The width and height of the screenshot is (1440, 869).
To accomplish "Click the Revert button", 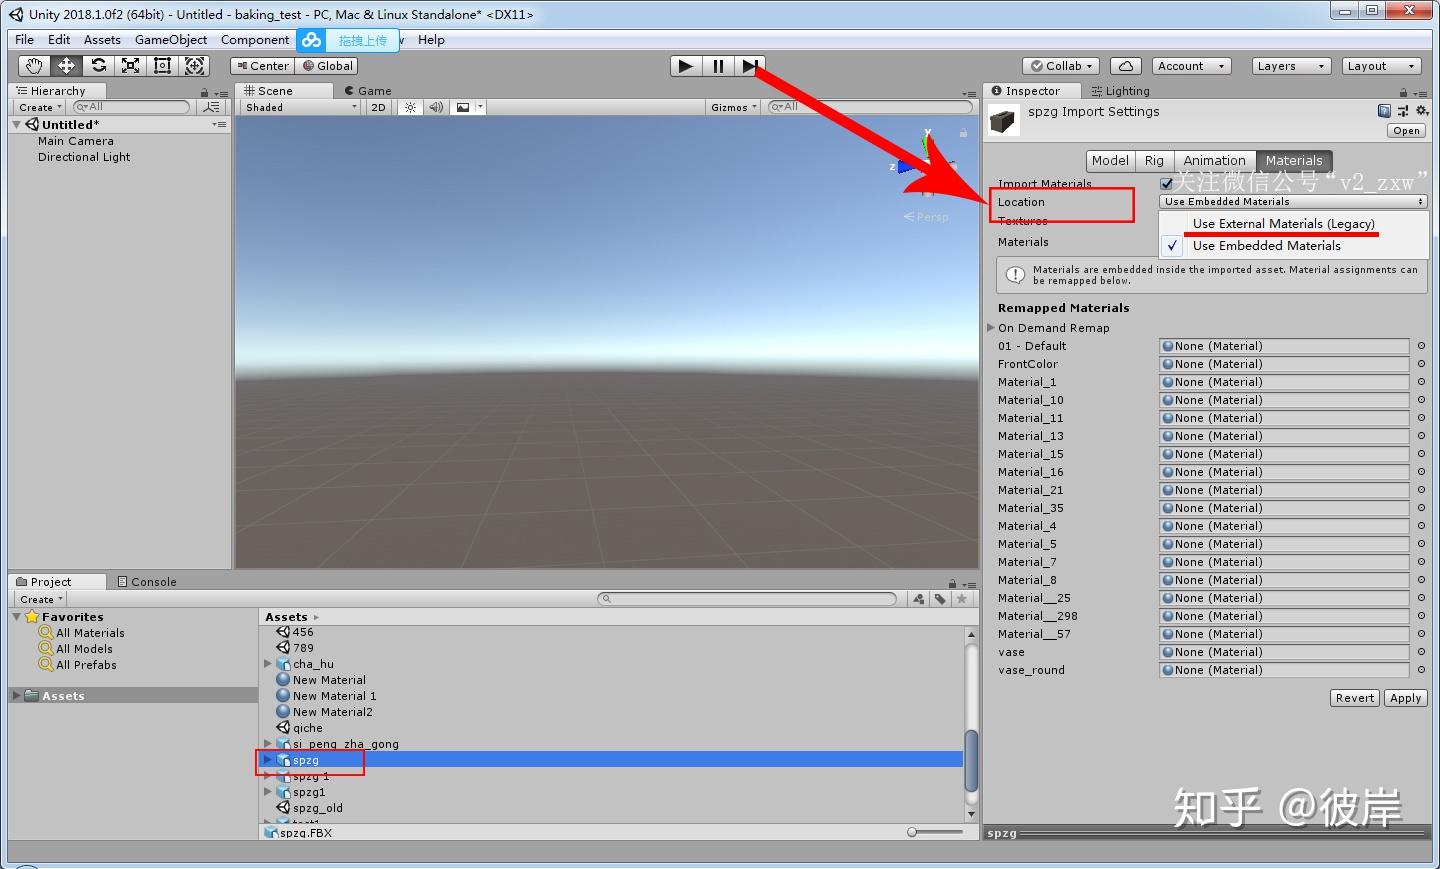I will [1354, 698].
